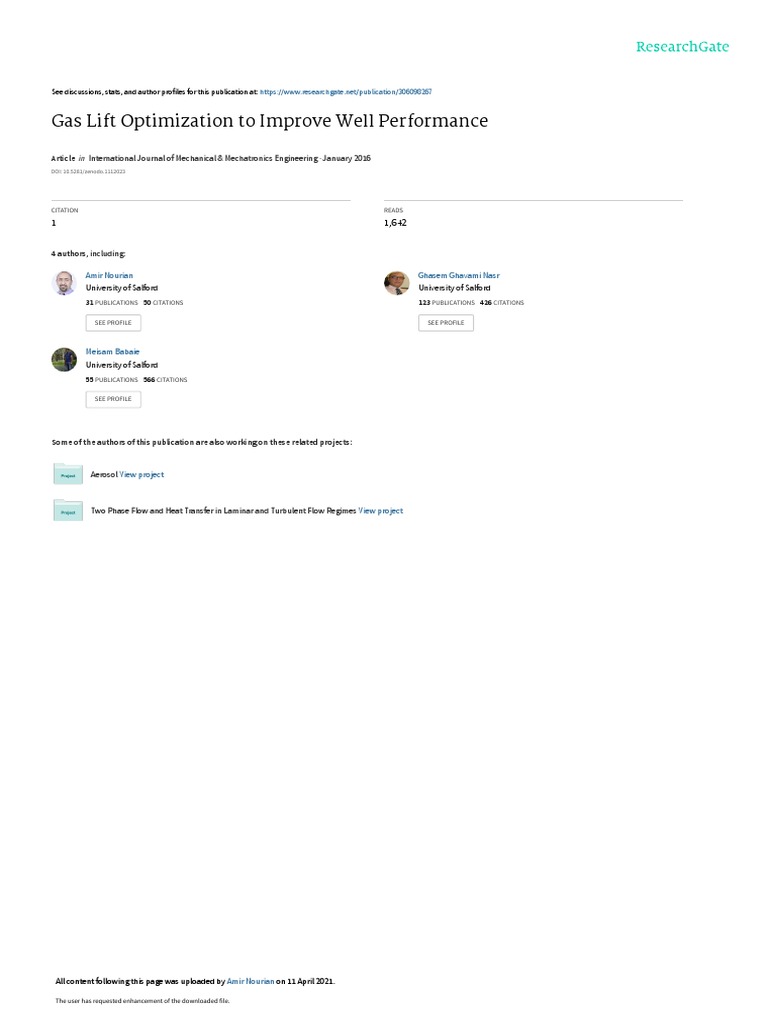Click Amir Nourian's profile photo
768x1024 pixels.
coord(64,283)
